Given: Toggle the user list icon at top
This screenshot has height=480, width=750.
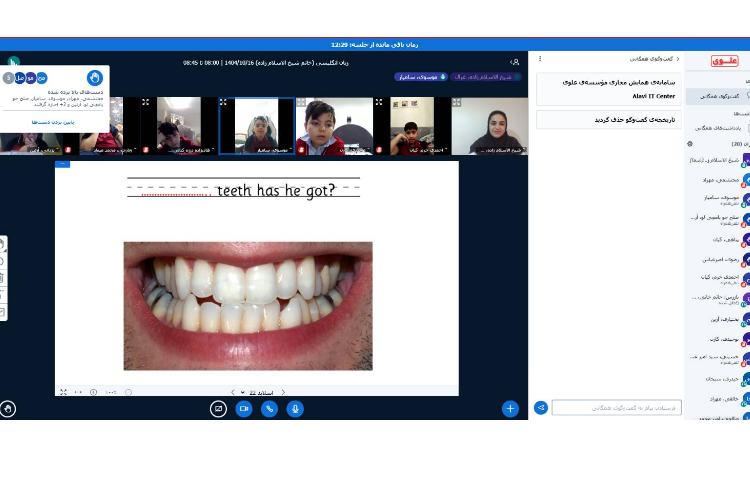Looking at the screenshot, I should point(515,62).
